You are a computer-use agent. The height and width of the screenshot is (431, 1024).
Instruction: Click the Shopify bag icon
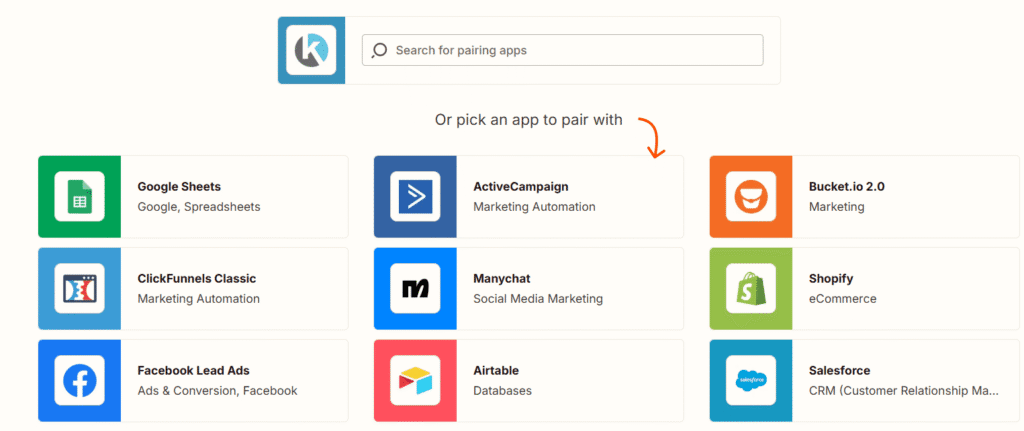(x=751, y=289)
